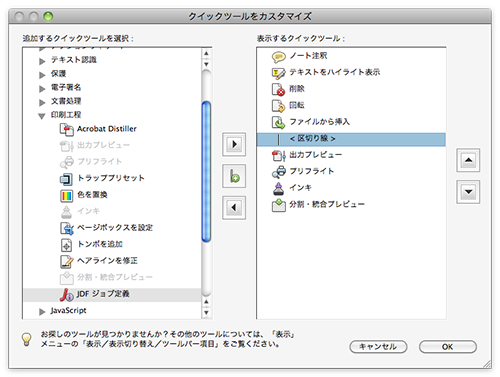Expand the 文書処理 category

(x=42, y=102)
